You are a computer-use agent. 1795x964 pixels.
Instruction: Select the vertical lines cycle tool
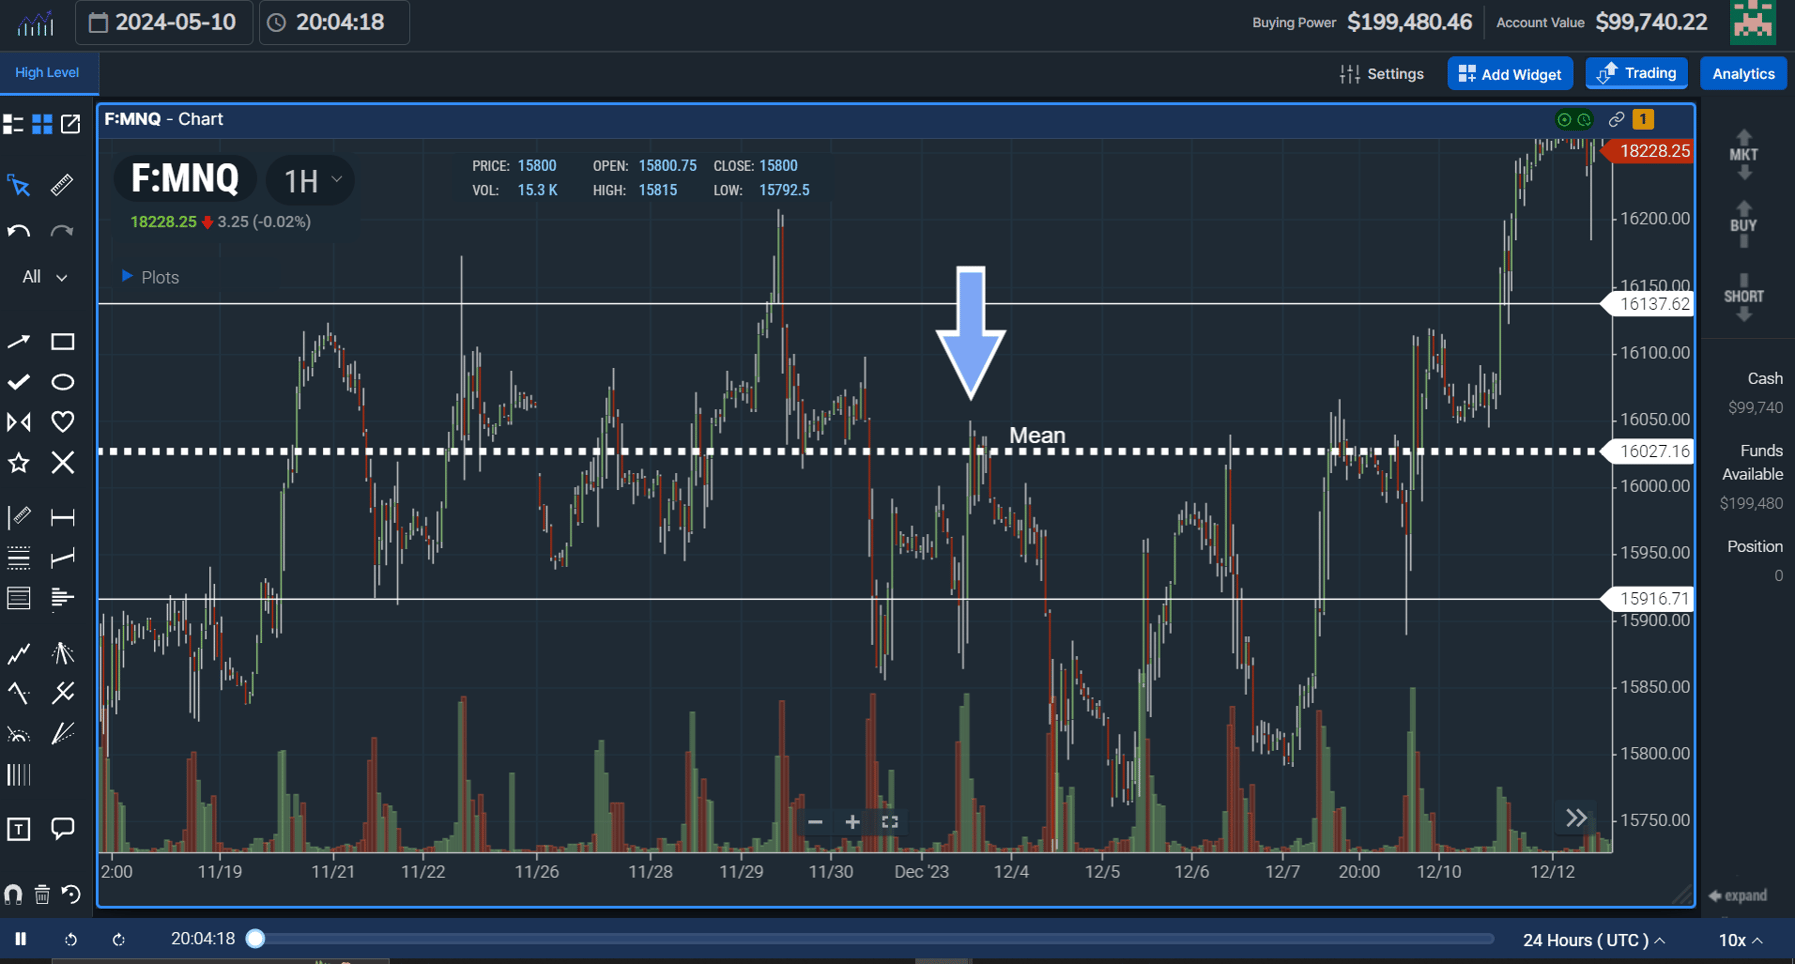point(18,774)
